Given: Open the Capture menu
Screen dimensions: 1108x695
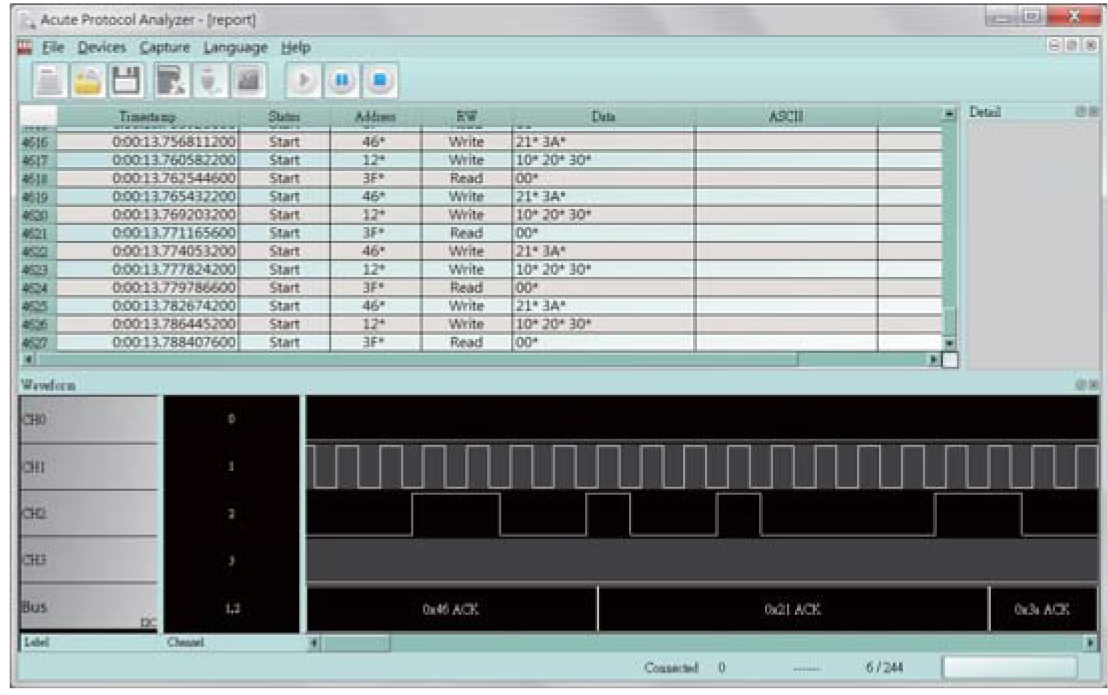Looking at the screenshot, I should pyautogui.click(x=165, y=47).
